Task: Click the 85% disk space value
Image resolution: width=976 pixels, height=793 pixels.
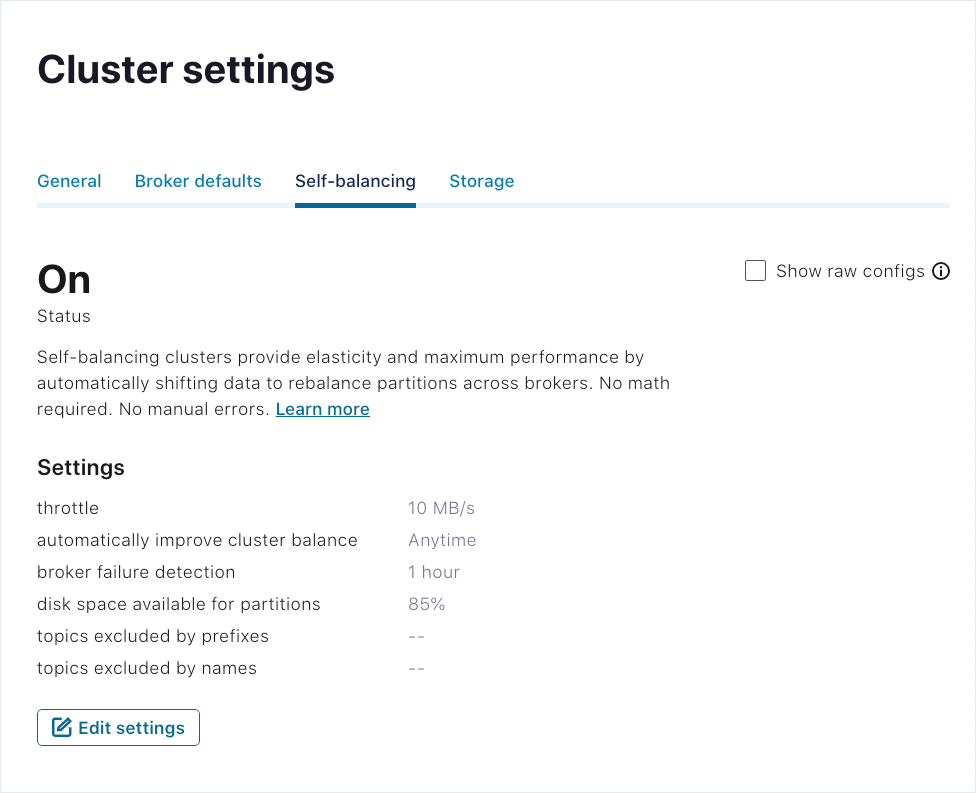Action: click(x=426, y=604)
